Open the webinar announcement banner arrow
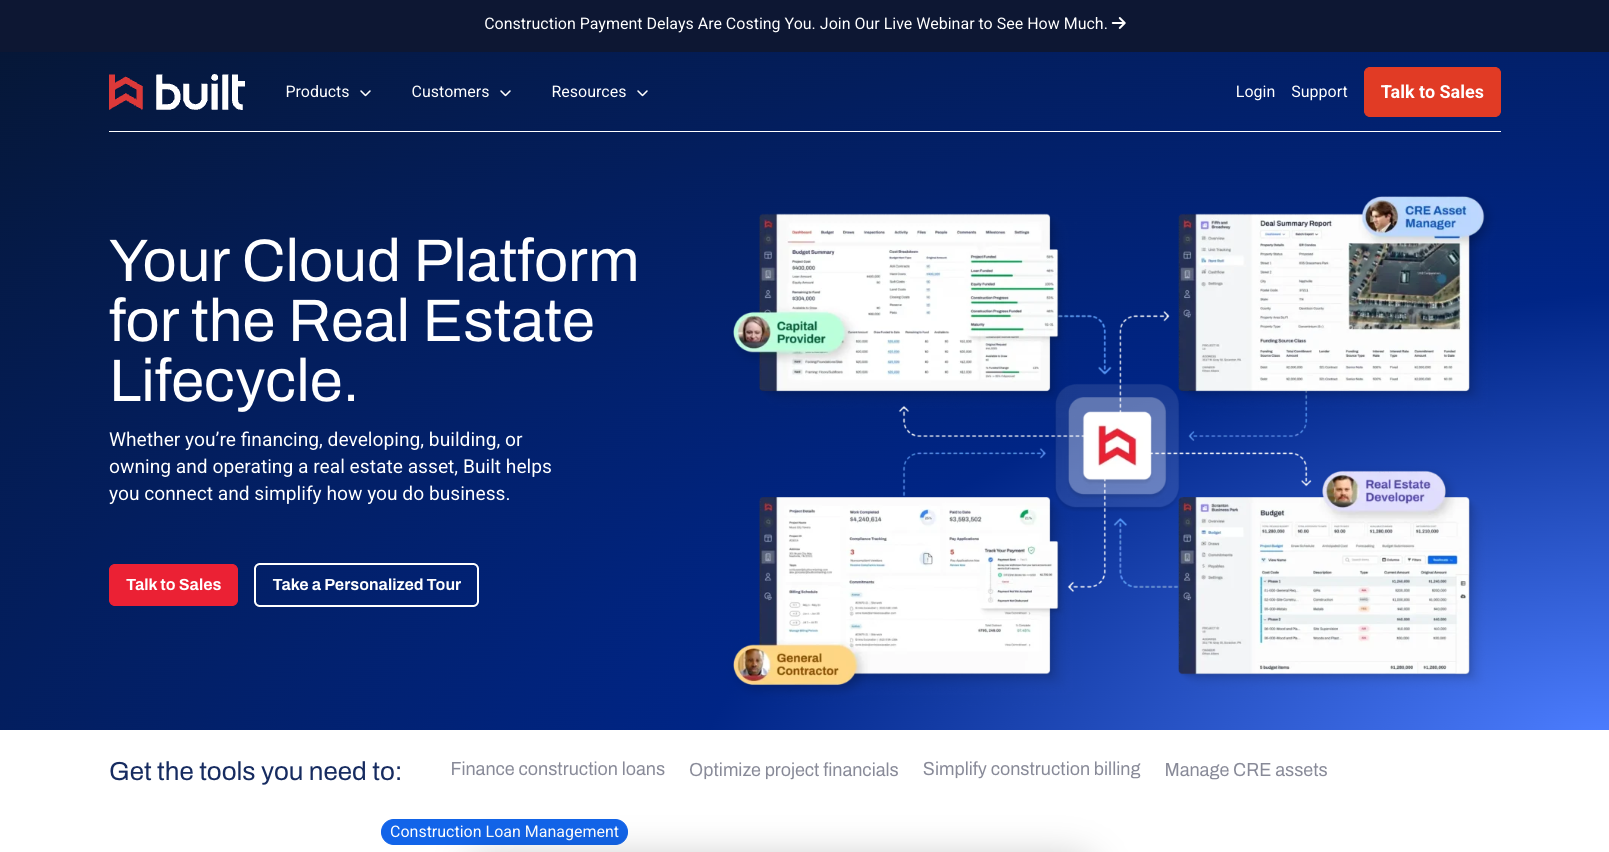This screenshot has width=1609, height=852. pyautogui.click(x=1119, y=23)
